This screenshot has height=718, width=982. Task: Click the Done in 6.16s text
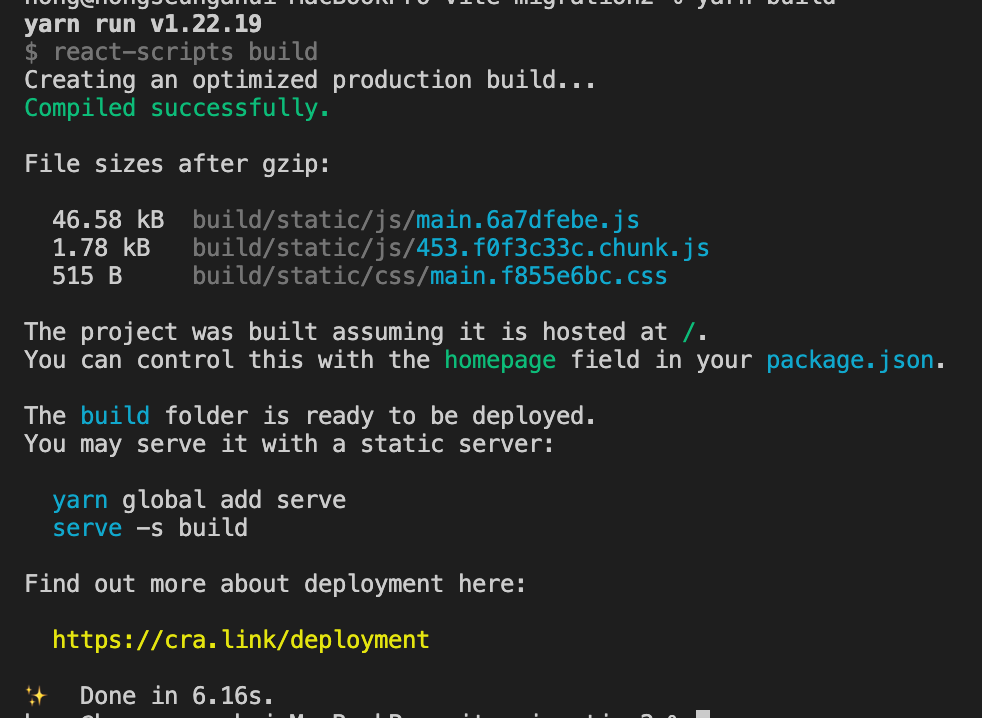click(x=177, y=696)
